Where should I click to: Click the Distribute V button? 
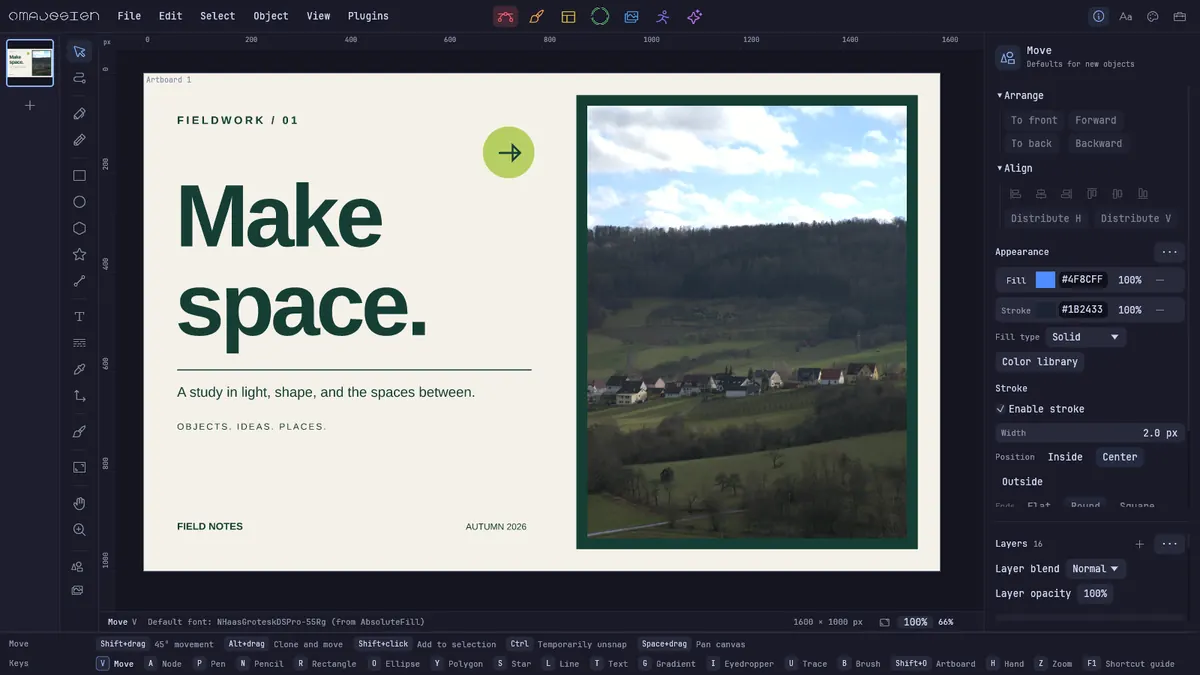[1136, 218]
